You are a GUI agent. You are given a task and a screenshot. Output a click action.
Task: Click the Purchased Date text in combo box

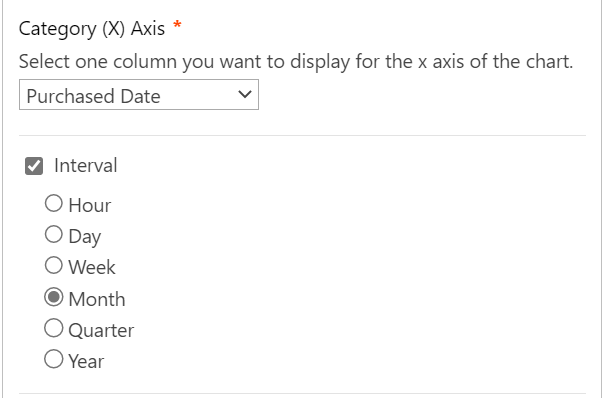(x=93, y=96)
